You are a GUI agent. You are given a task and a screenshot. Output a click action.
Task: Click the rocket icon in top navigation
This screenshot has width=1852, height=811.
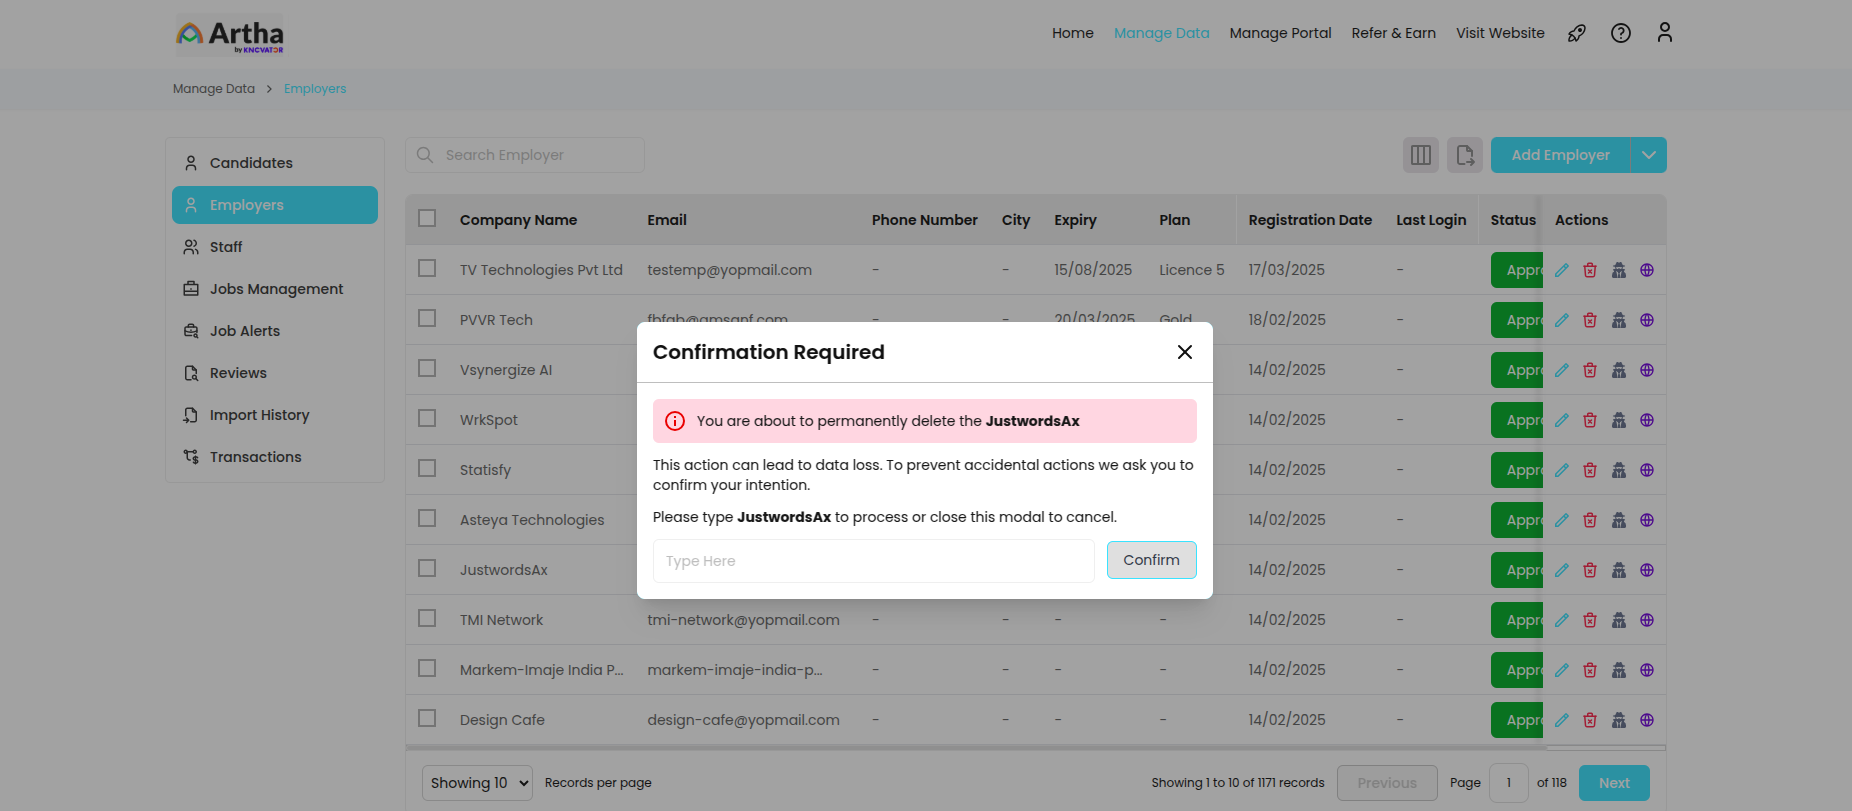tap(1577, 33)
